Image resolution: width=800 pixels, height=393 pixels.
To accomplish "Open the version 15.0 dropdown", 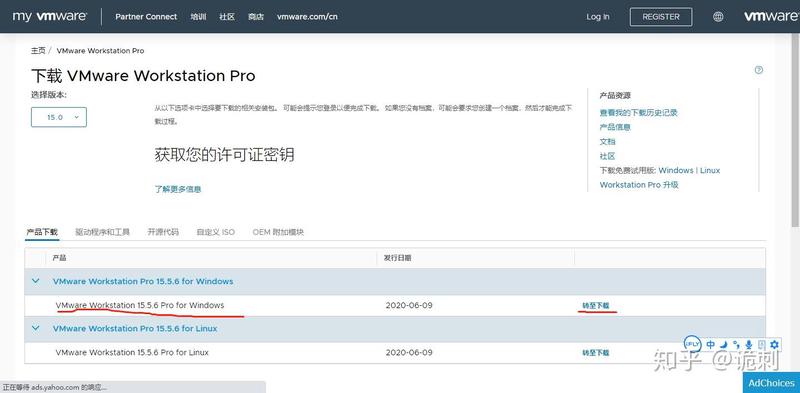I will tap(59, 117).
